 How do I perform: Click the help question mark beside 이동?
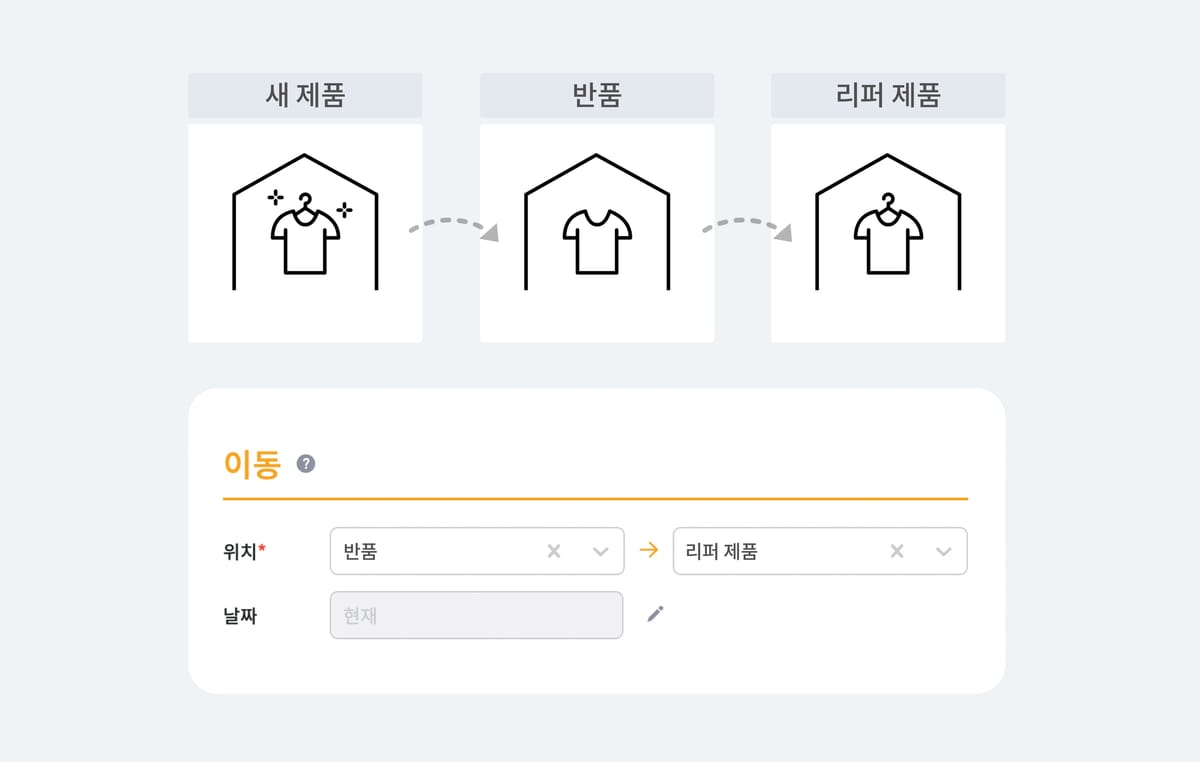[x=306, y=463]
